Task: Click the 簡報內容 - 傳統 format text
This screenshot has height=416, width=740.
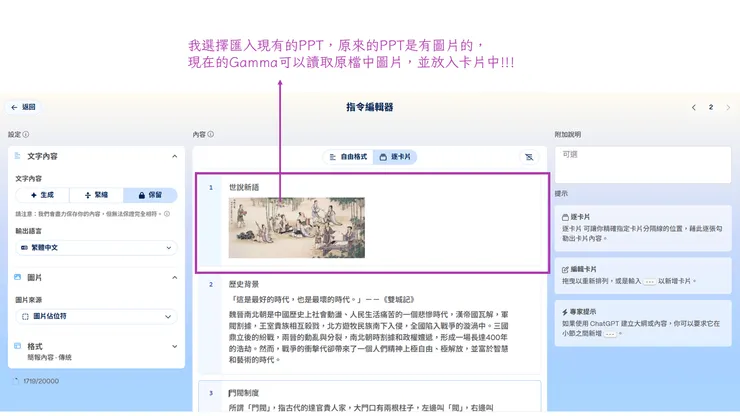Action: [50, 357]
